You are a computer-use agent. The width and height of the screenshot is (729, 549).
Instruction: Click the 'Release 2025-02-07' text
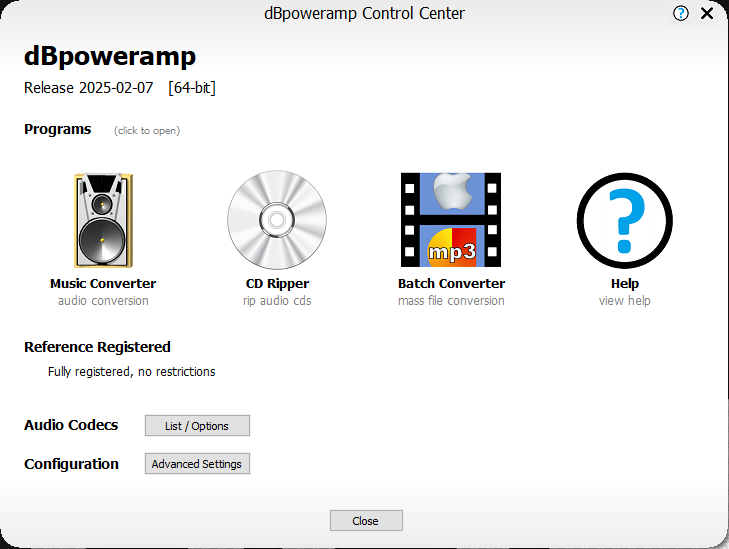[88, 88]
